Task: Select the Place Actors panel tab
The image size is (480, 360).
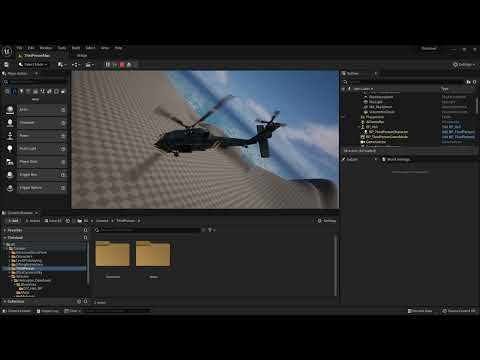Action: click(x=17, y=73)
